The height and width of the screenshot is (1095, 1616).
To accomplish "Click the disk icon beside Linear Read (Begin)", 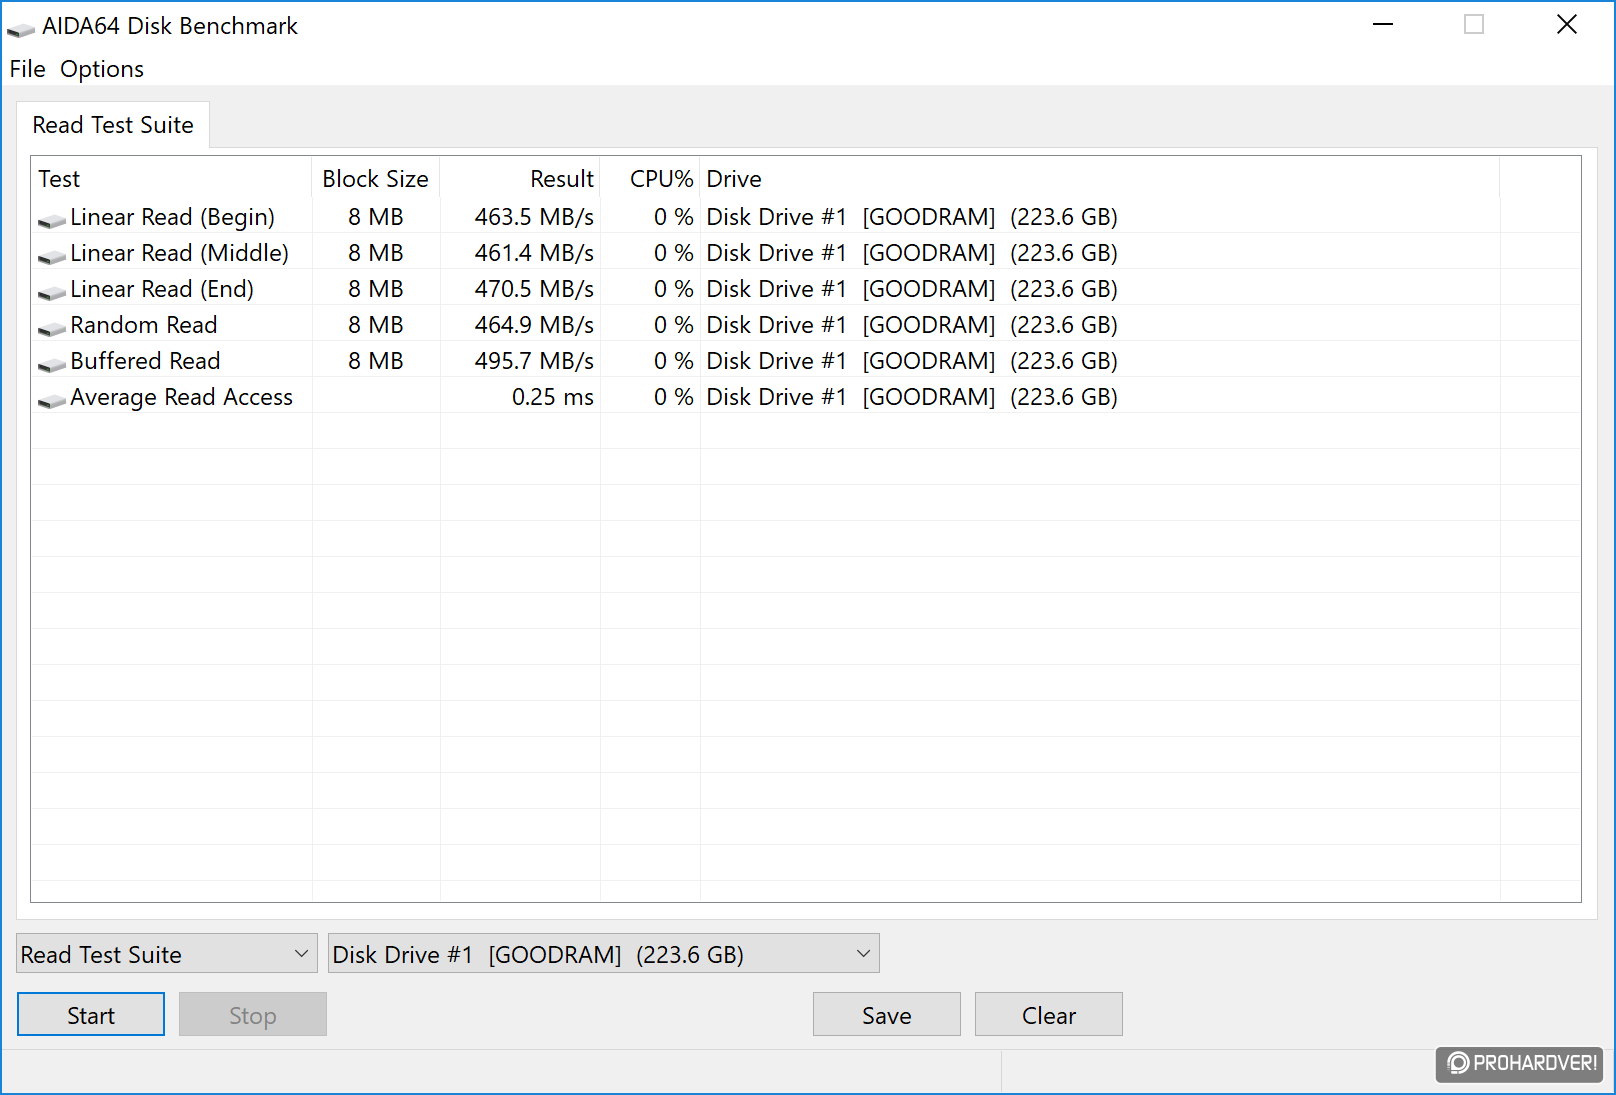I will pos(52,220).
